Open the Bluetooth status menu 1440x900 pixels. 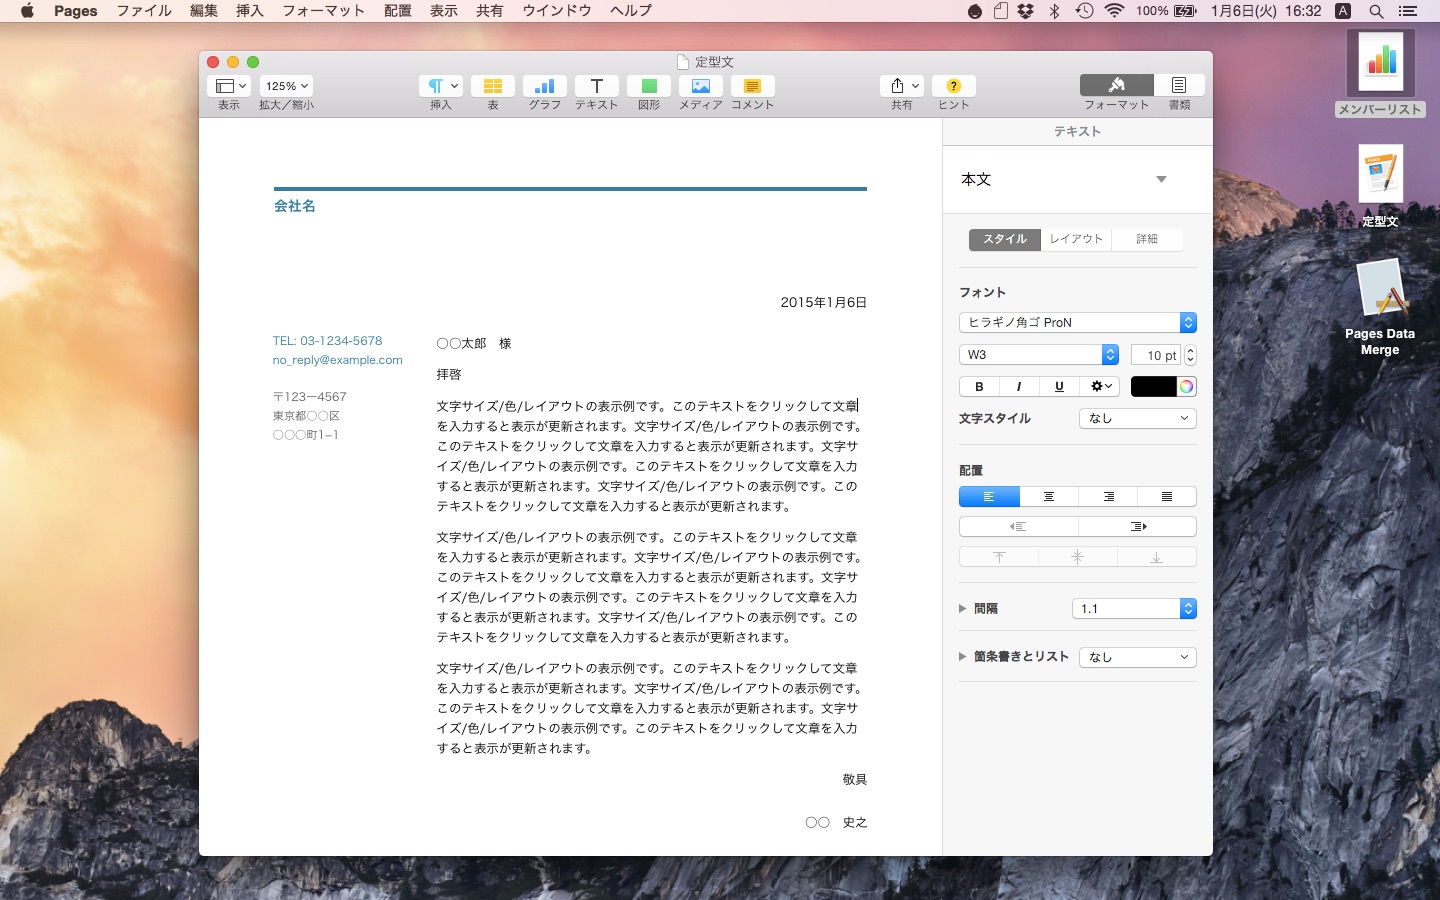[1054, 11]
